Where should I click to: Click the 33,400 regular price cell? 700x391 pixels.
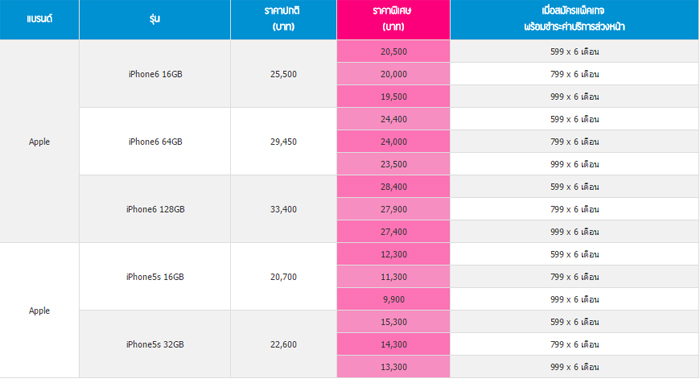tap(283, 209)
